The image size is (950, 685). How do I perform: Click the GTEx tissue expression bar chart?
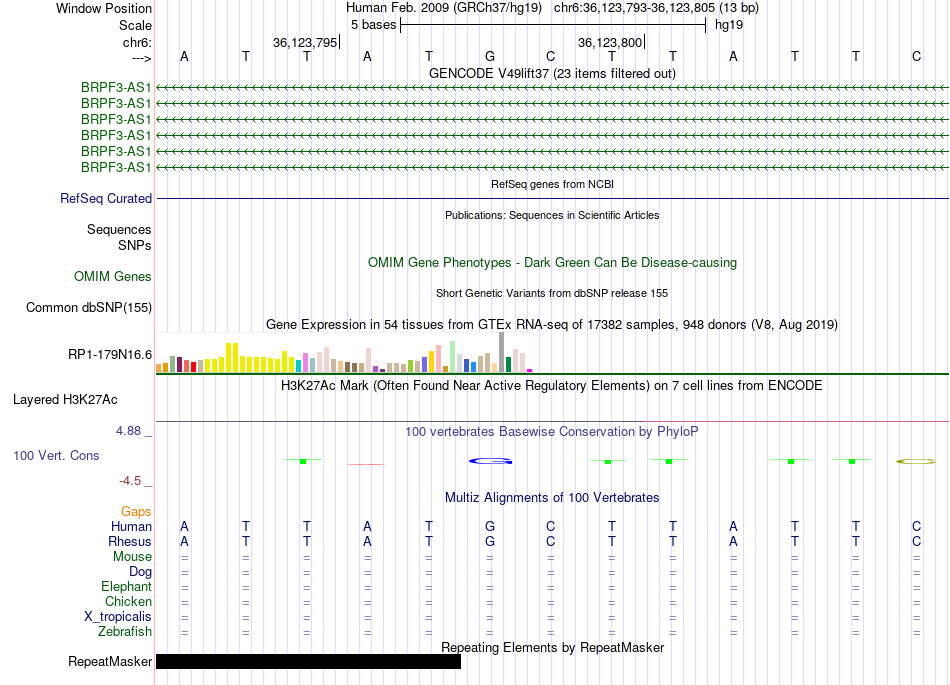point(344,352)
